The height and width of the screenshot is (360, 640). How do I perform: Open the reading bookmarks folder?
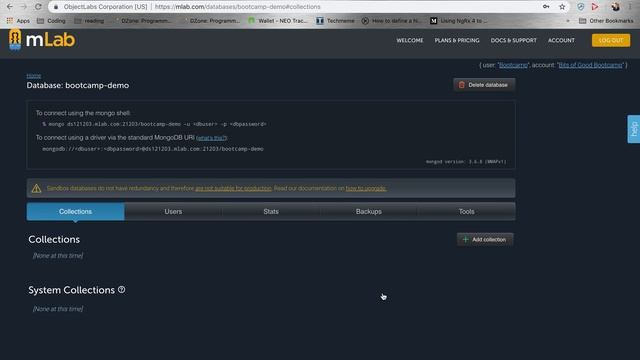tap(89, 20)
